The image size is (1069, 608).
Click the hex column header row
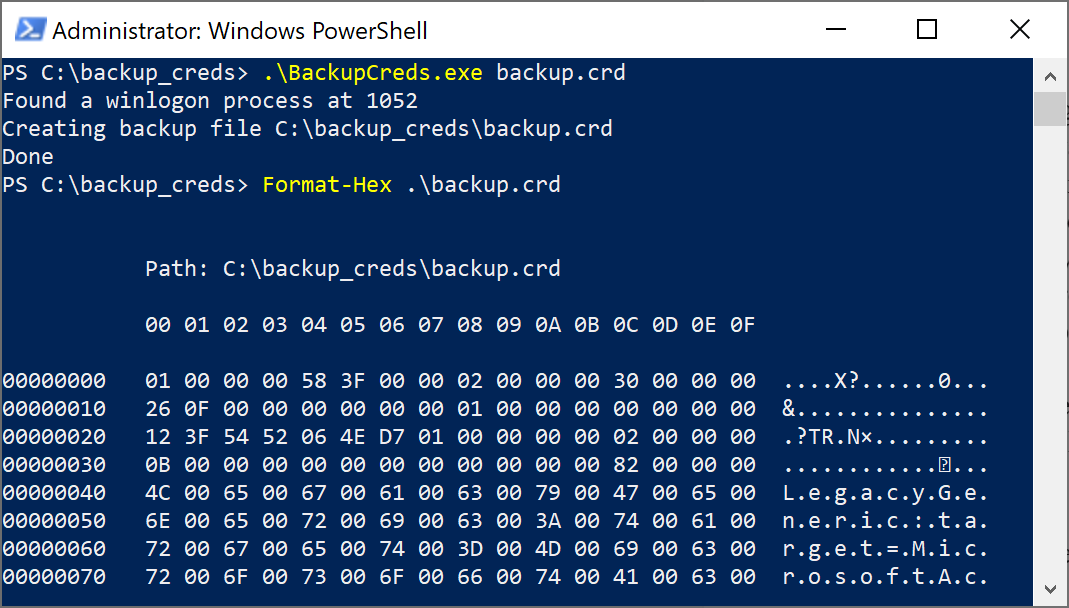(x=450, y=324)
